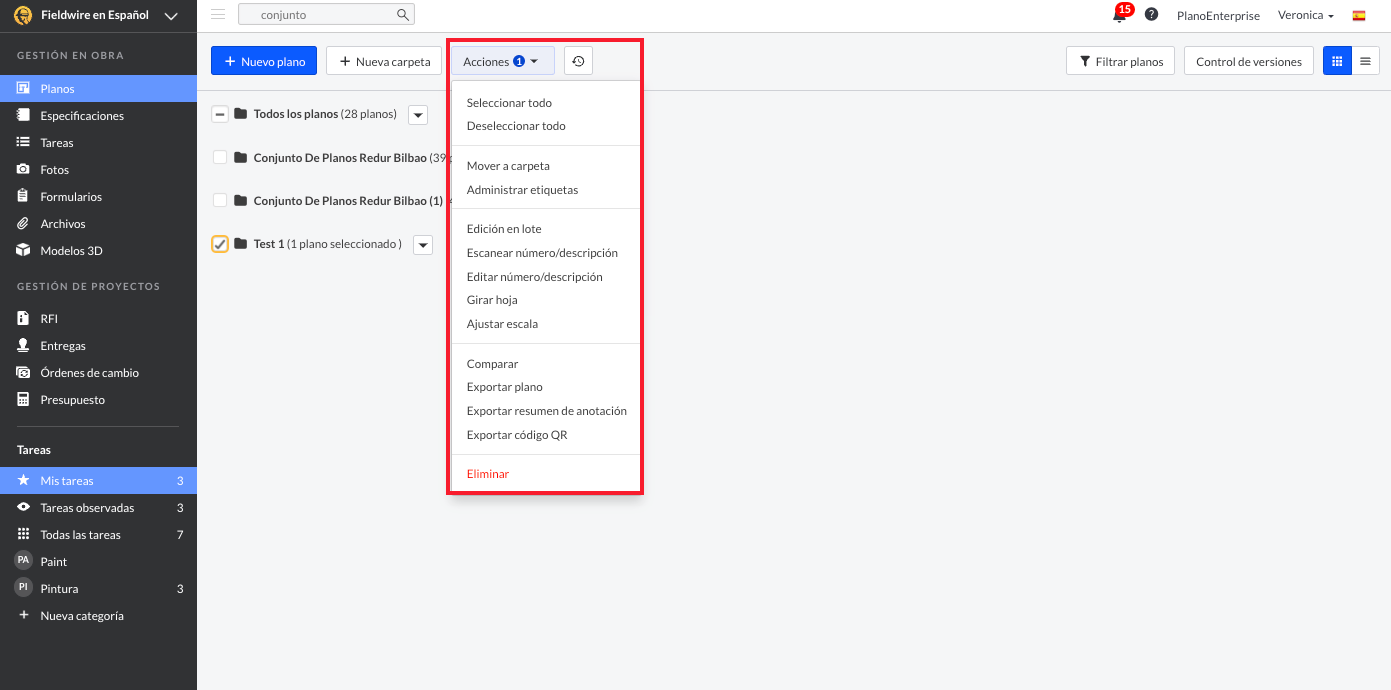
Task: Open Todas las tareas grid item
Action: coord(98,535)
